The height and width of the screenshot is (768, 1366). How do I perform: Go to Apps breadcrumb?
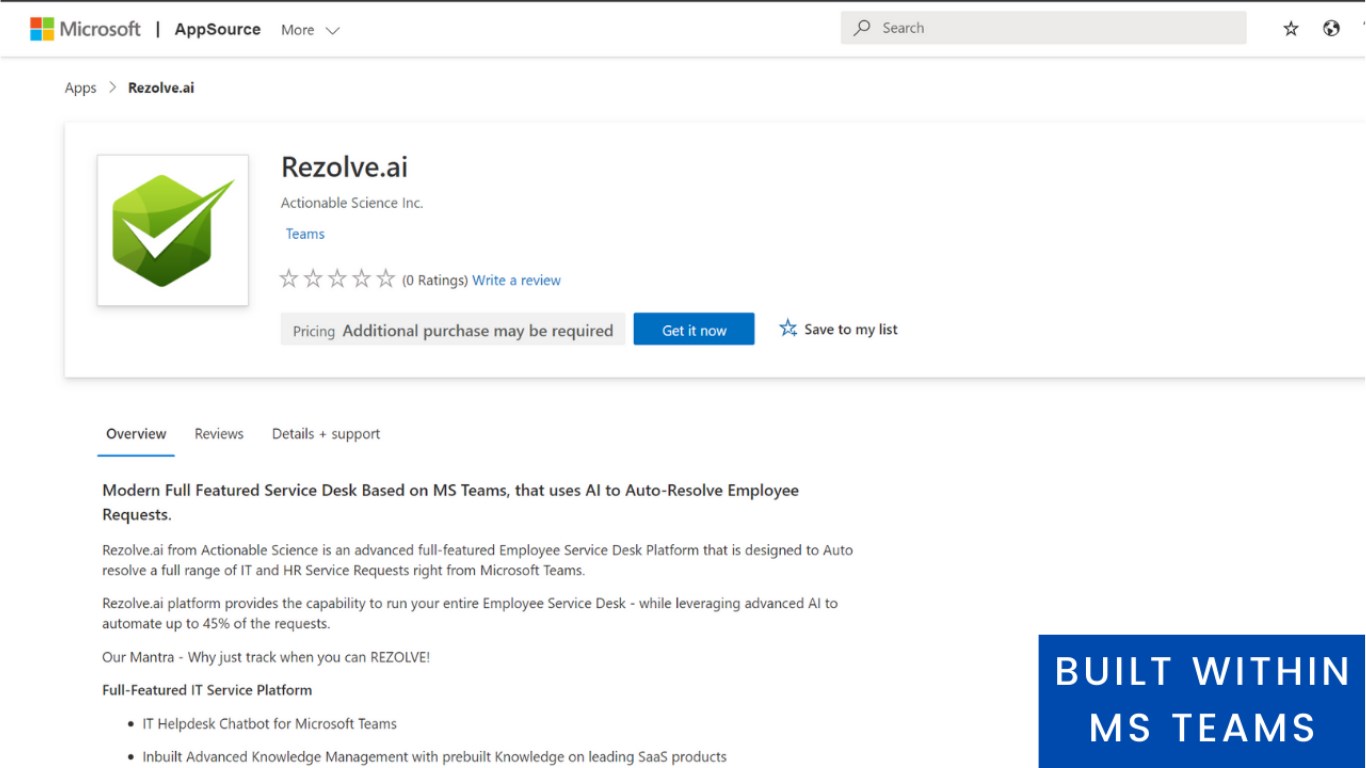[x=80, y=88]
